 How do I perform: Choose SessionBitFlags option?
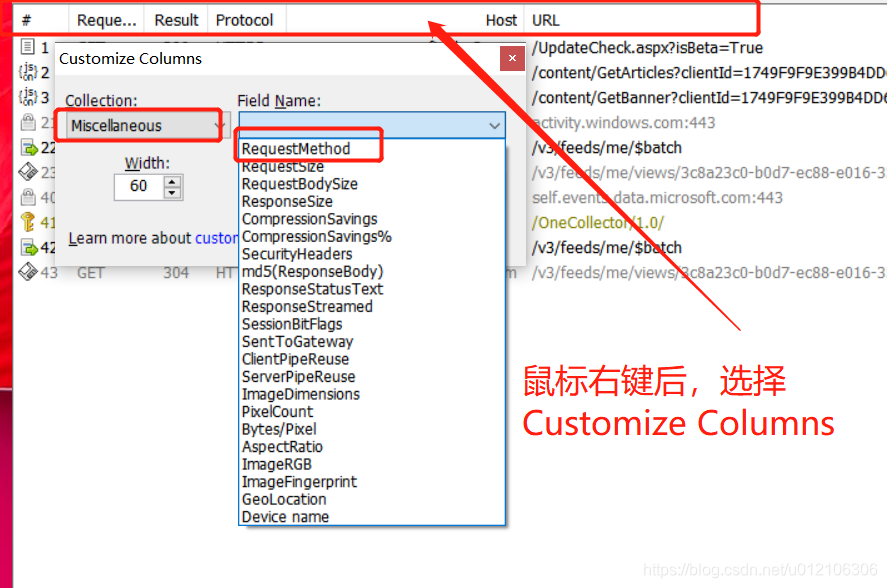[x=292, y=324]
